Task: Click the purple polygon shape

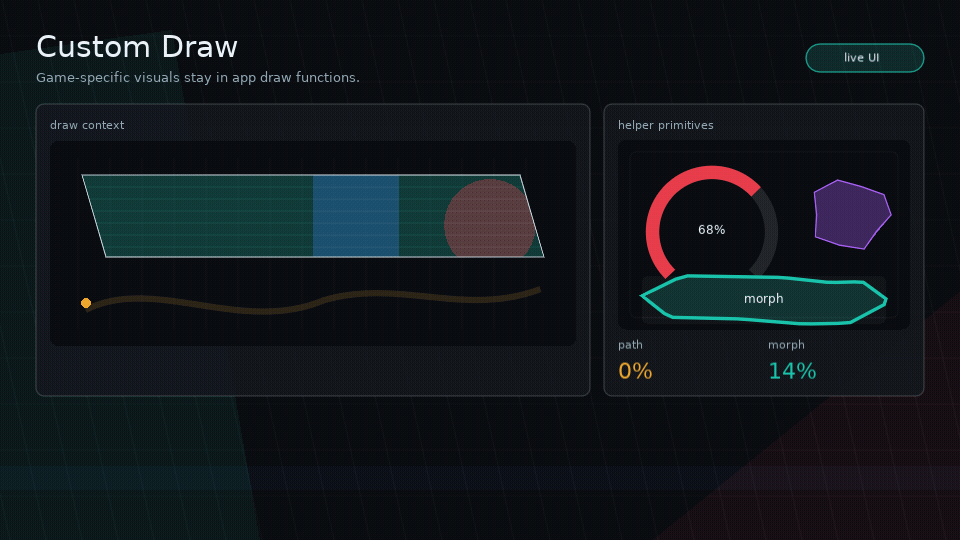Action: (x=852, y=214)
